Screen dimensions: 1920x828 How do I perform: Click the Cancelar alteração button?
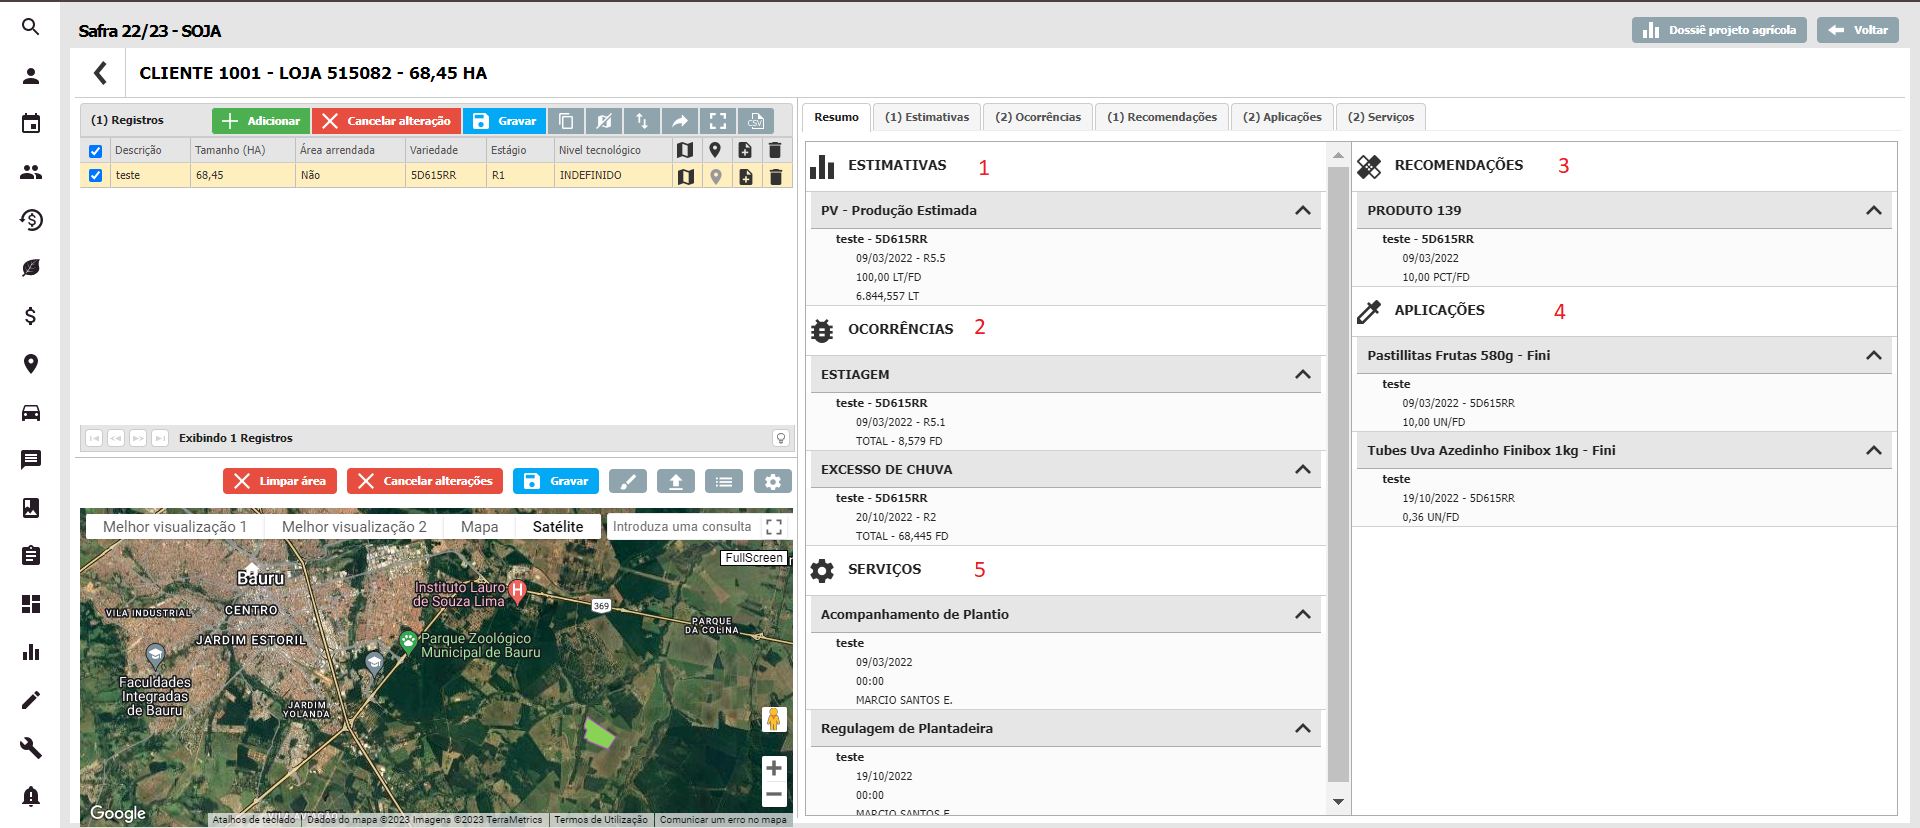[x=386, y=121]
